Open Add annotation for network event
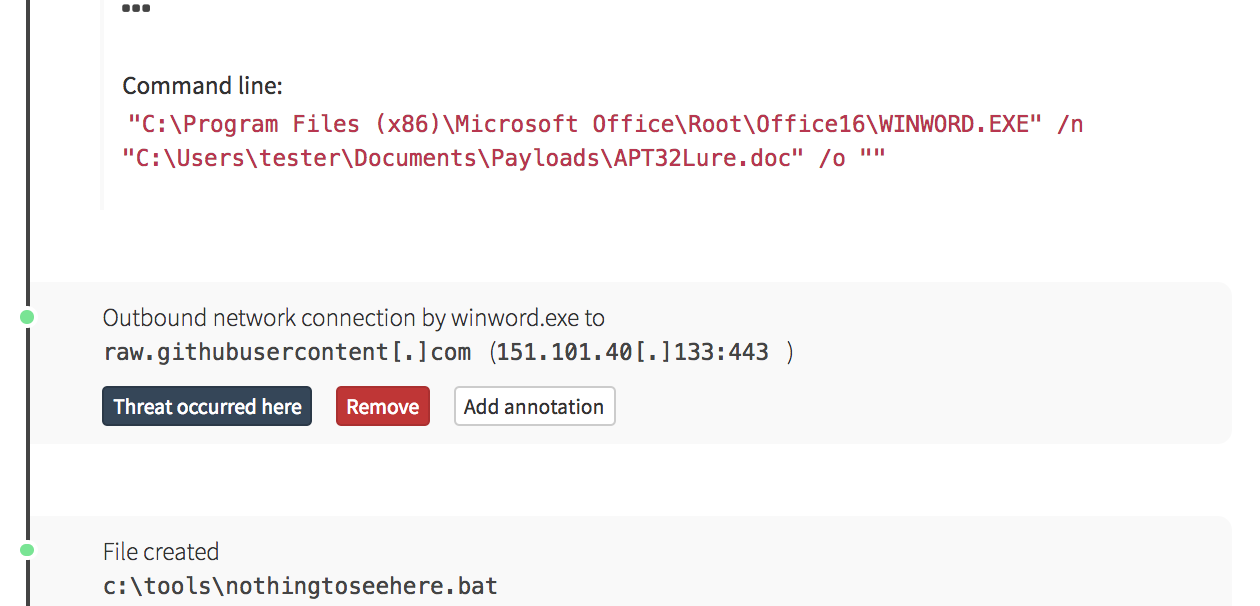 [x=534, y=407]
